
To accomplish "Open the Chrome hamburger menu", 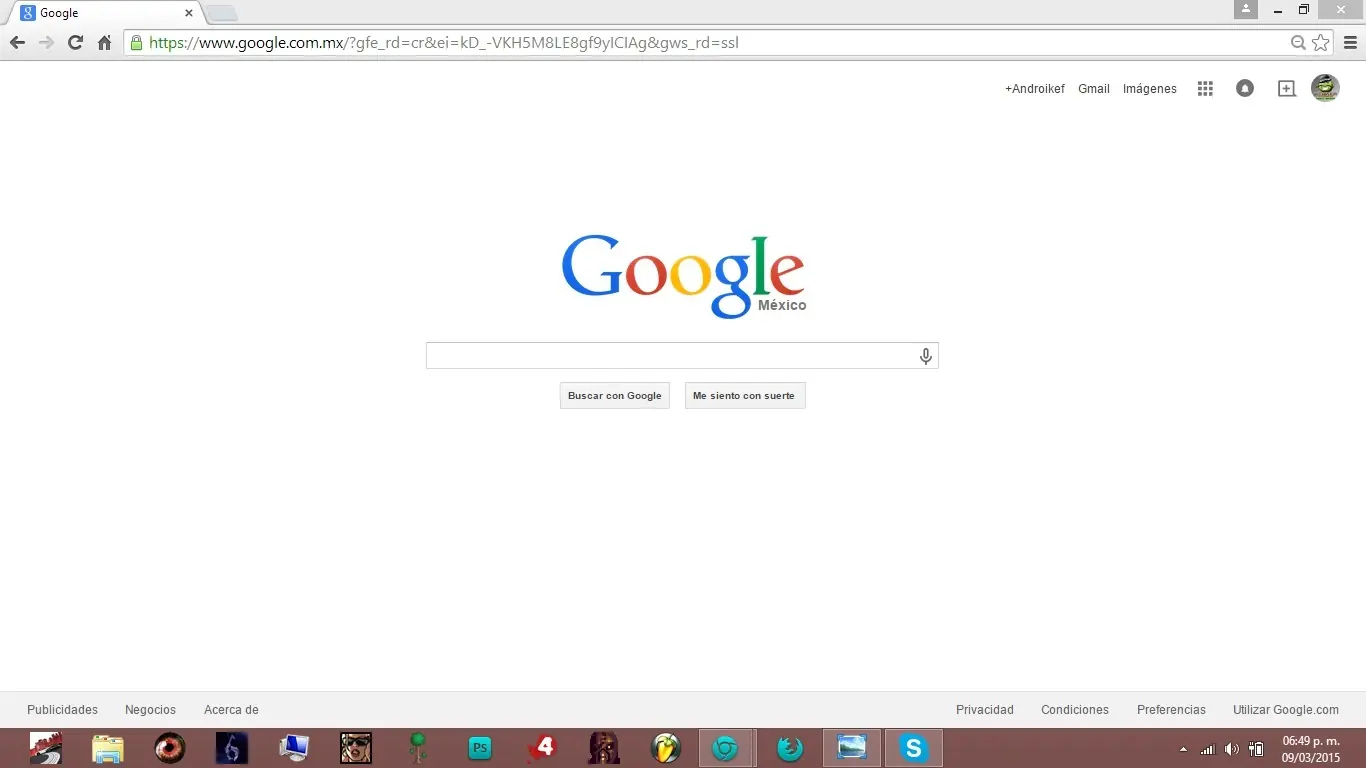I will [x=1351, y=43].
